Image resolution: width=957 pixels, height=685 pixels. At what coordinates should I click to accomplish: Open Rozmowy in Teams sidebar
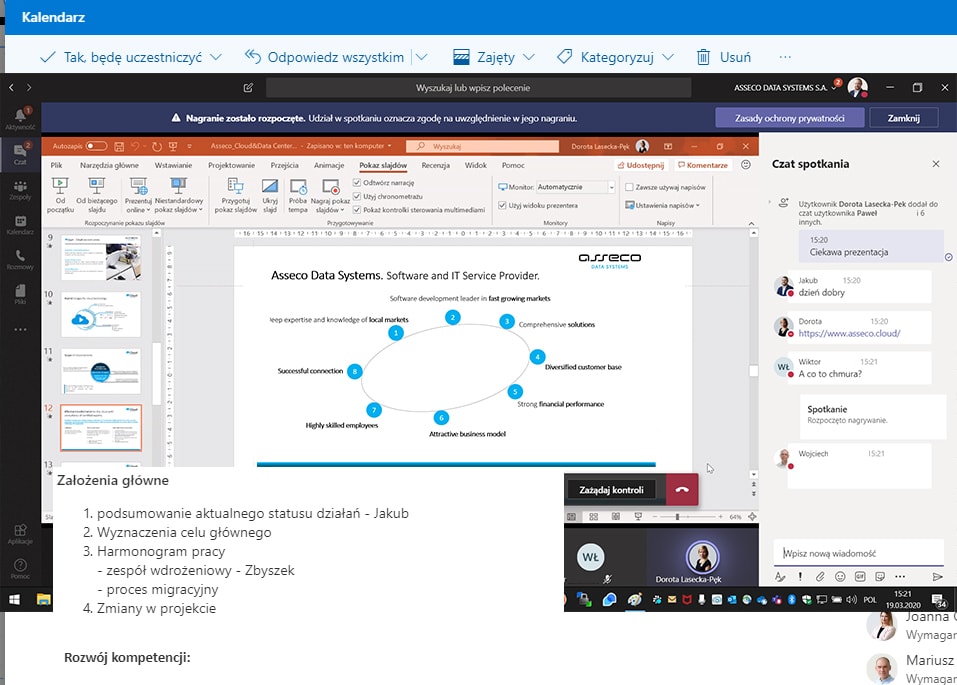tap(20, 259)
